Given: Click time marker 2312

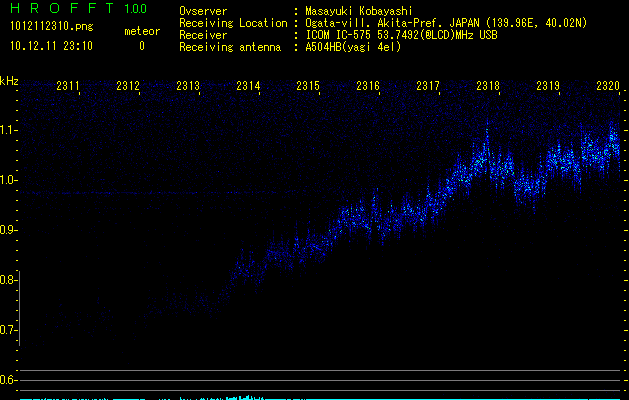Looking at the screenshot, I should [x=128, y=85].
